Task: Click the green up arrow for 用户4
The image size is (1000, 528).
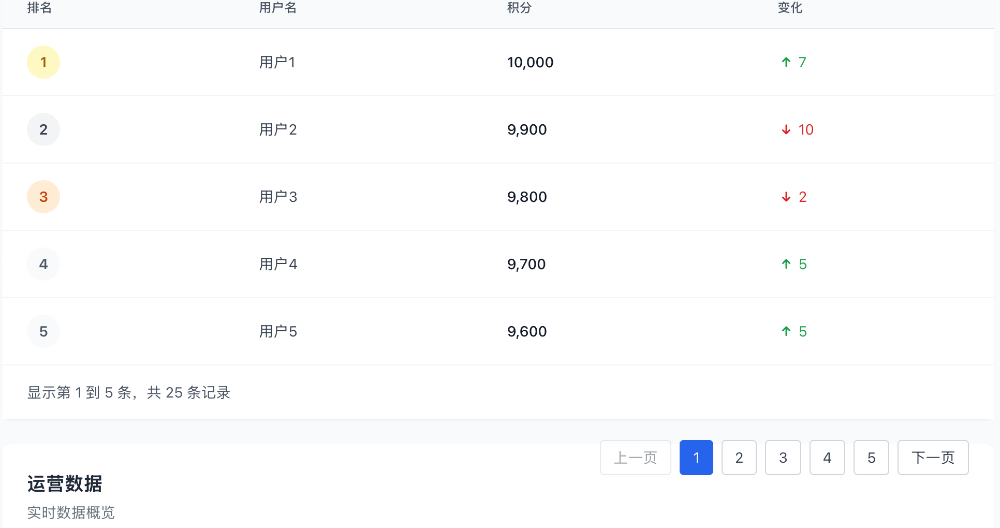Action: pyautogui.click(x=786, y=264)
